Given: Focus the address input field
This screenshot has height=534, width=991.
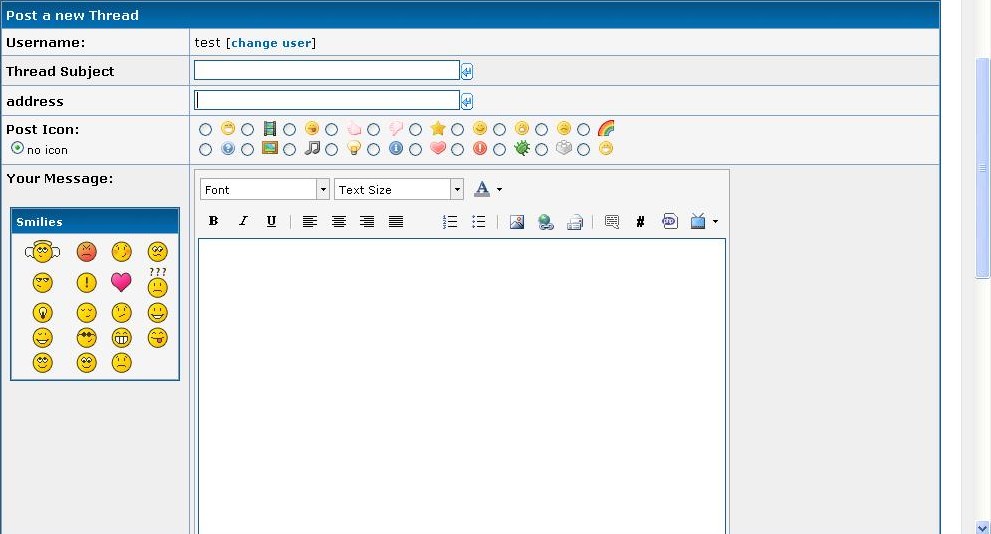Looking at the screenshot, I should 326,100.
